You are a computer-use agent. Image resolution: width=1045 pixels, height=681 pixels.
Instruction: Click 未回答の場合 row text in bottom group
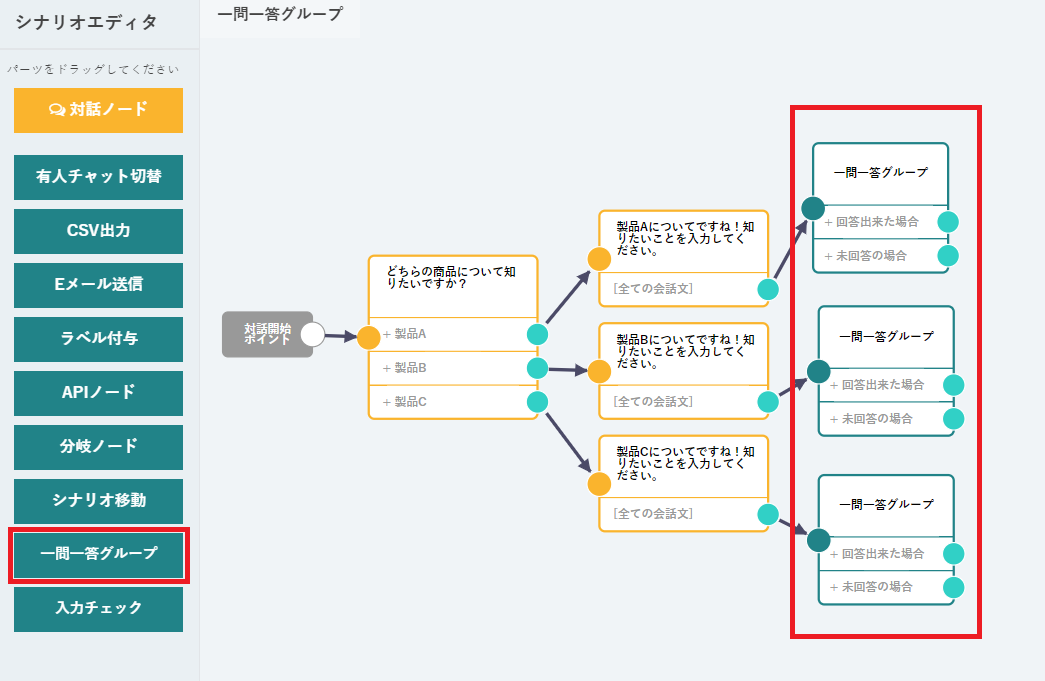[x=877, y=587]
